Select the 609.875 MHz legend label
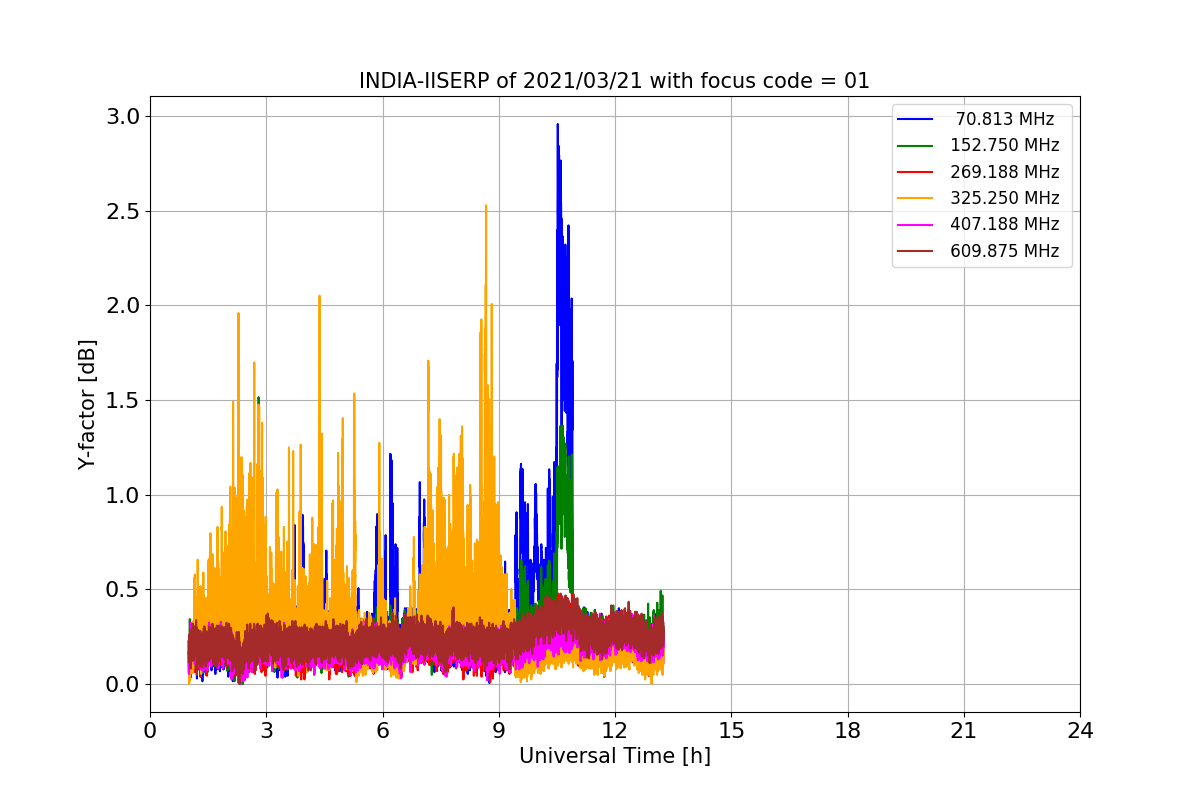 tap(1005, 251)
